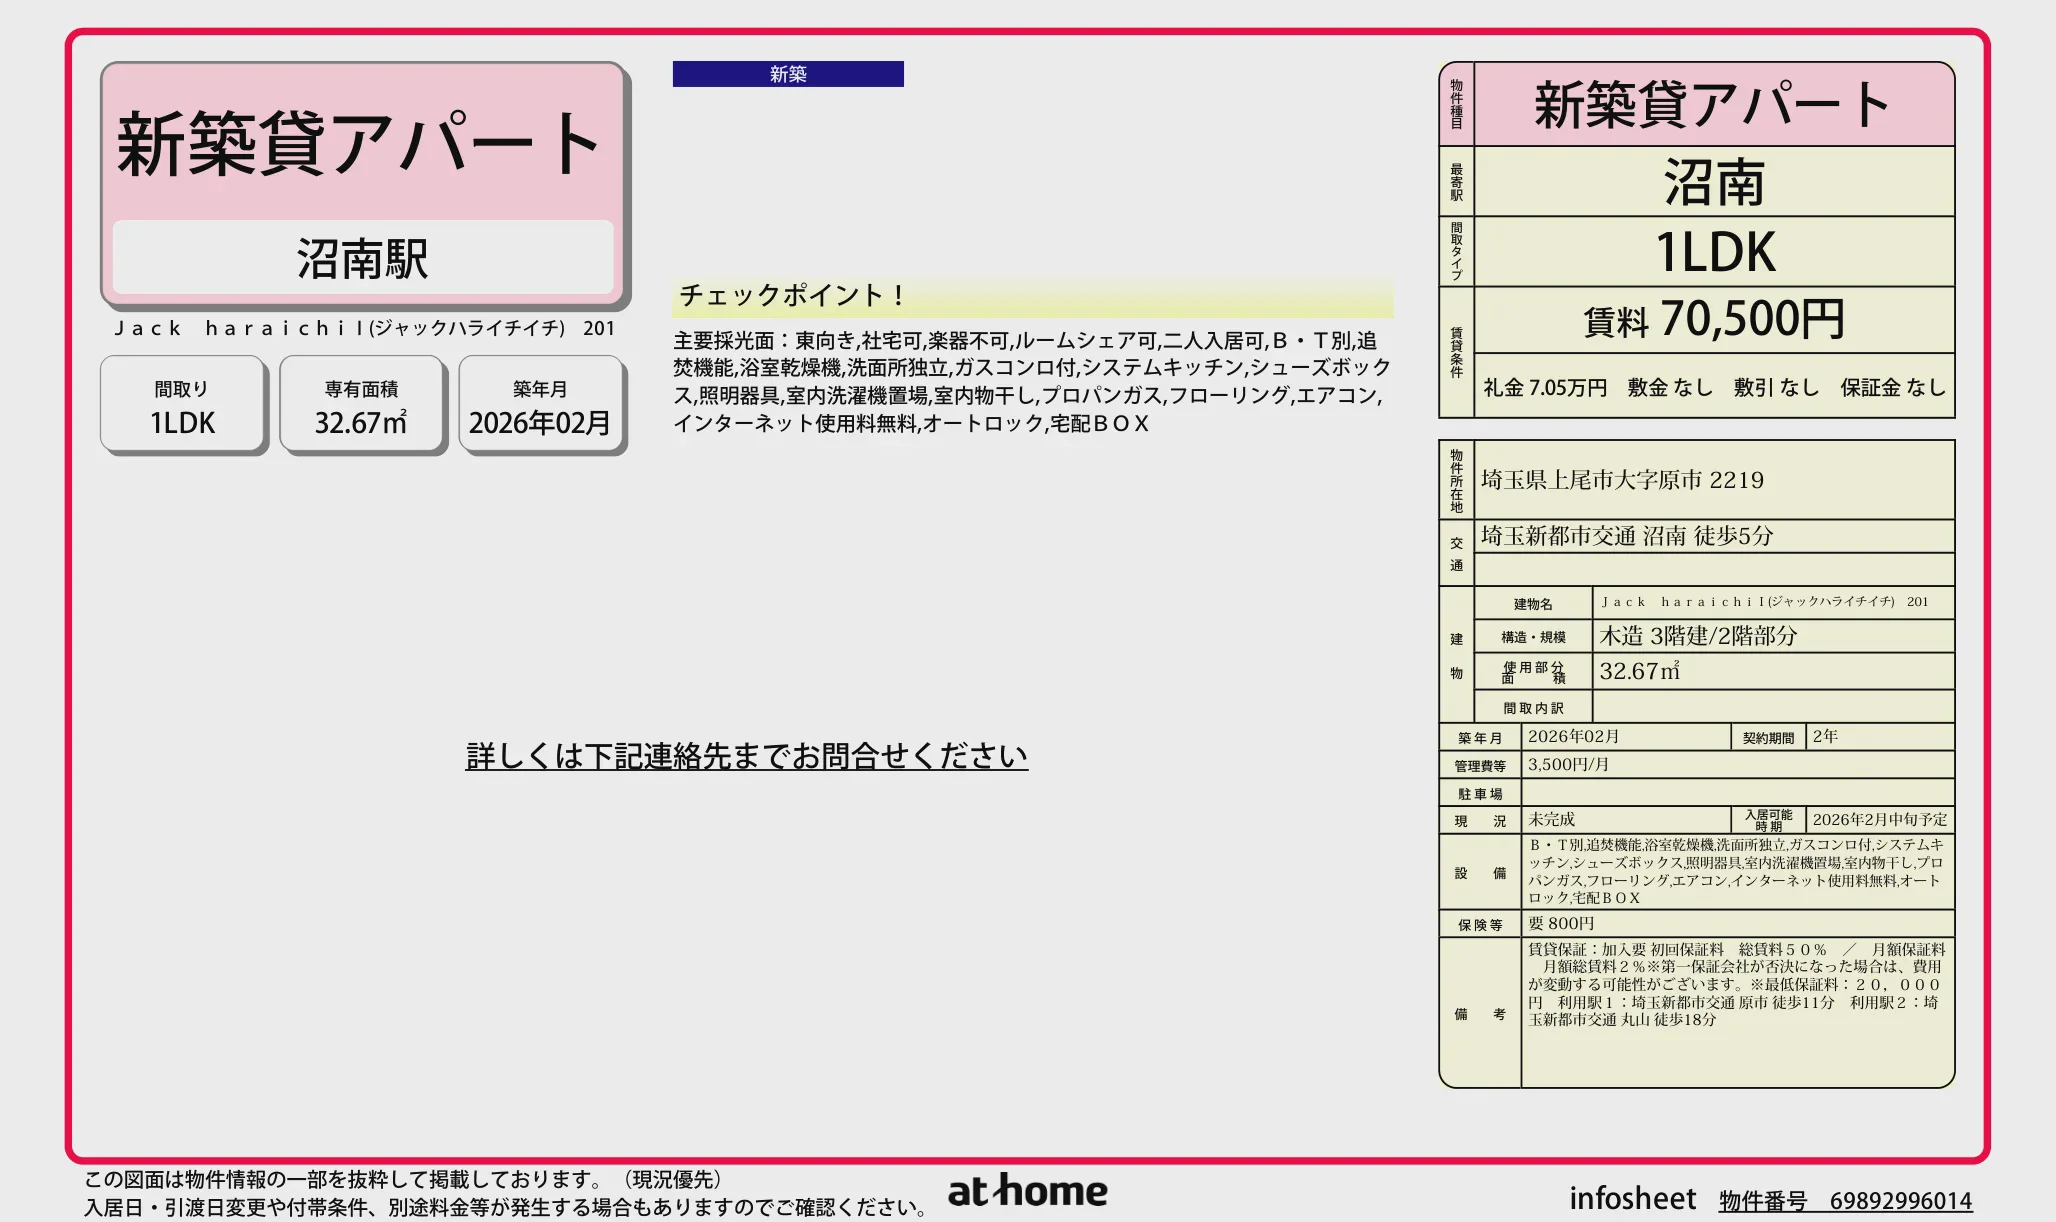This screenshot has height=1222, width=2056.
Task: Click the チェックポイント！ heading
Action: pos(790,295)
